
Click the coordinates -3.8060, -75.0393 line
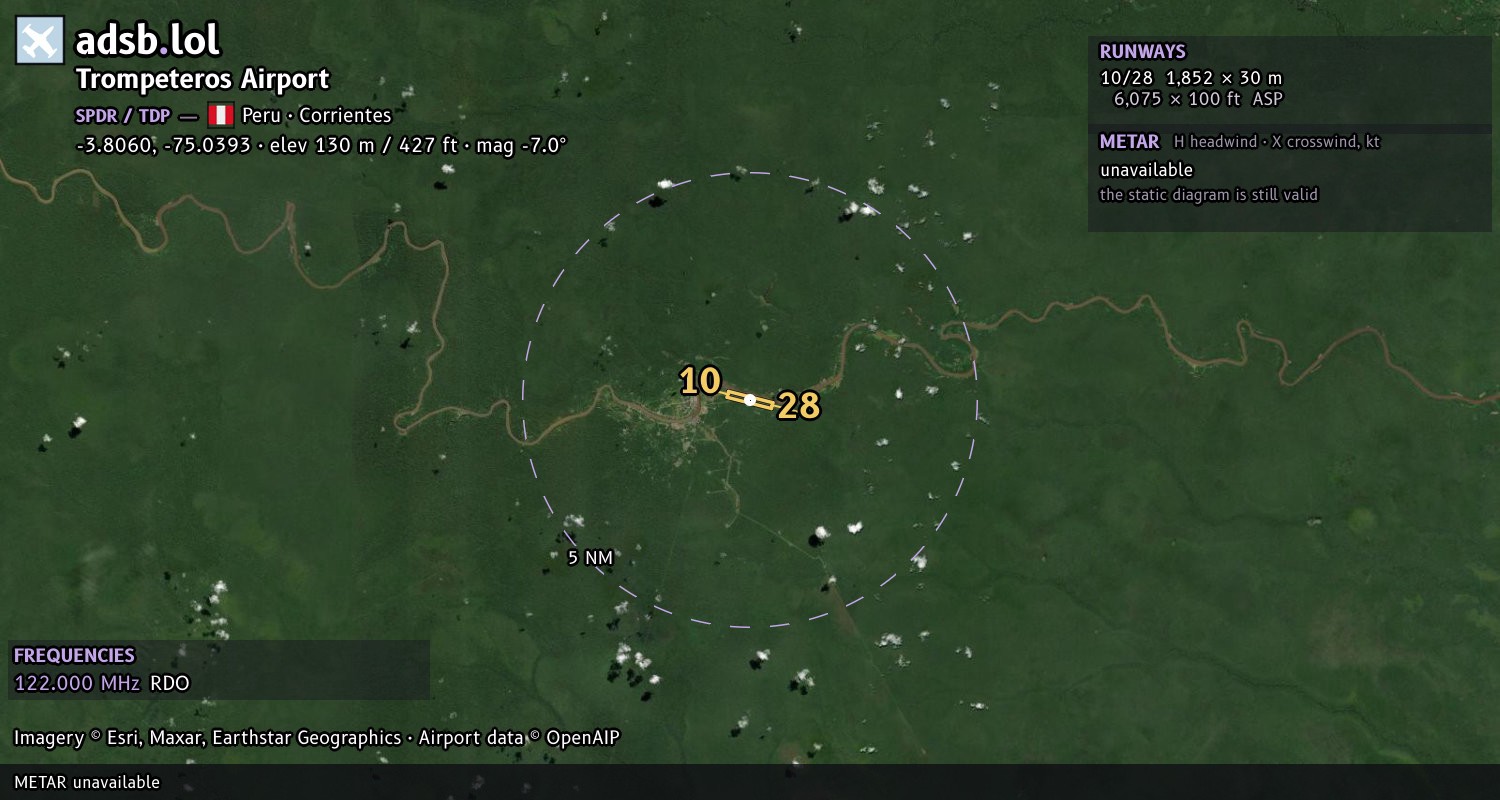point(321,145)
